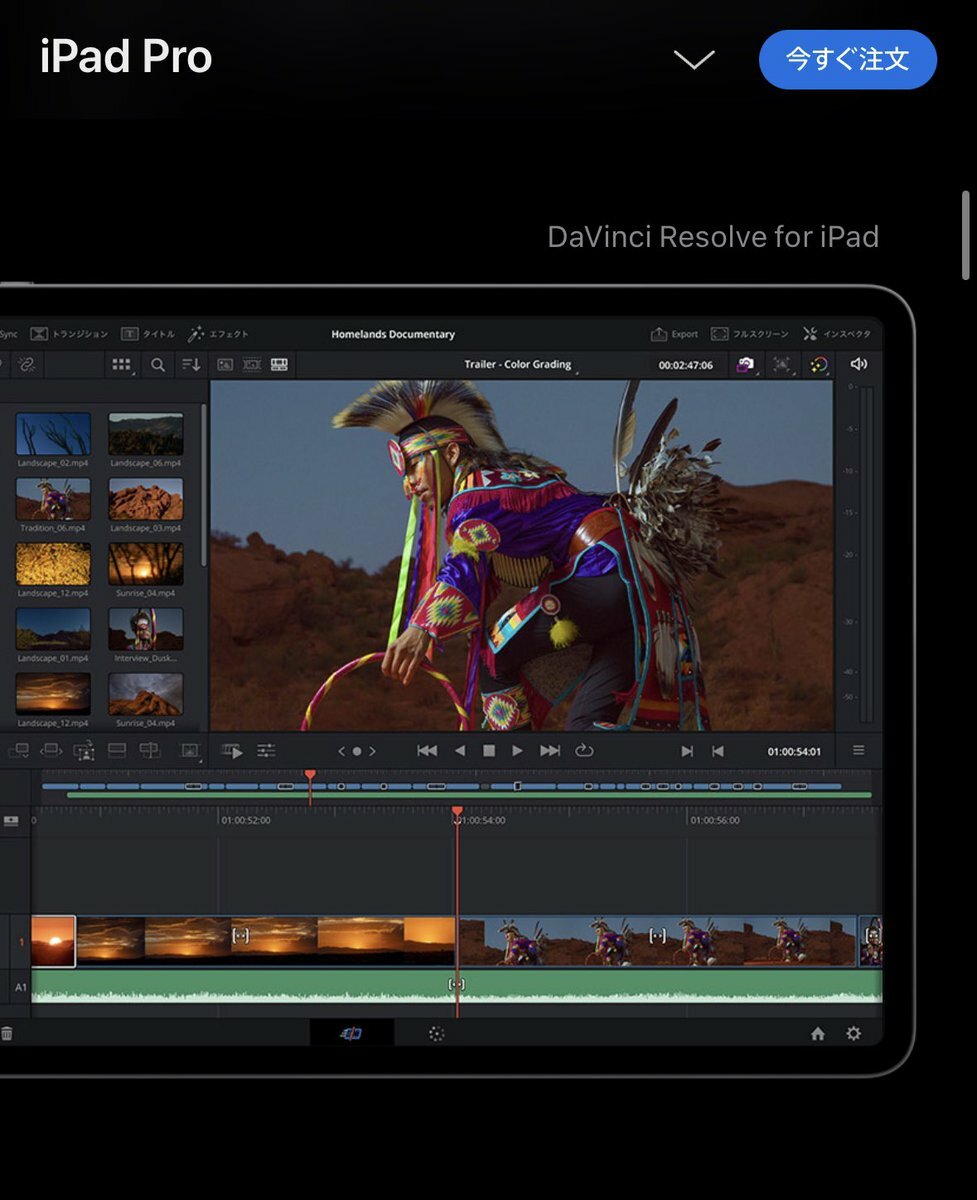Viewport: 977px width, 1200px height.
Task: Click the trash delete icon
Action: pos(6,1034)
